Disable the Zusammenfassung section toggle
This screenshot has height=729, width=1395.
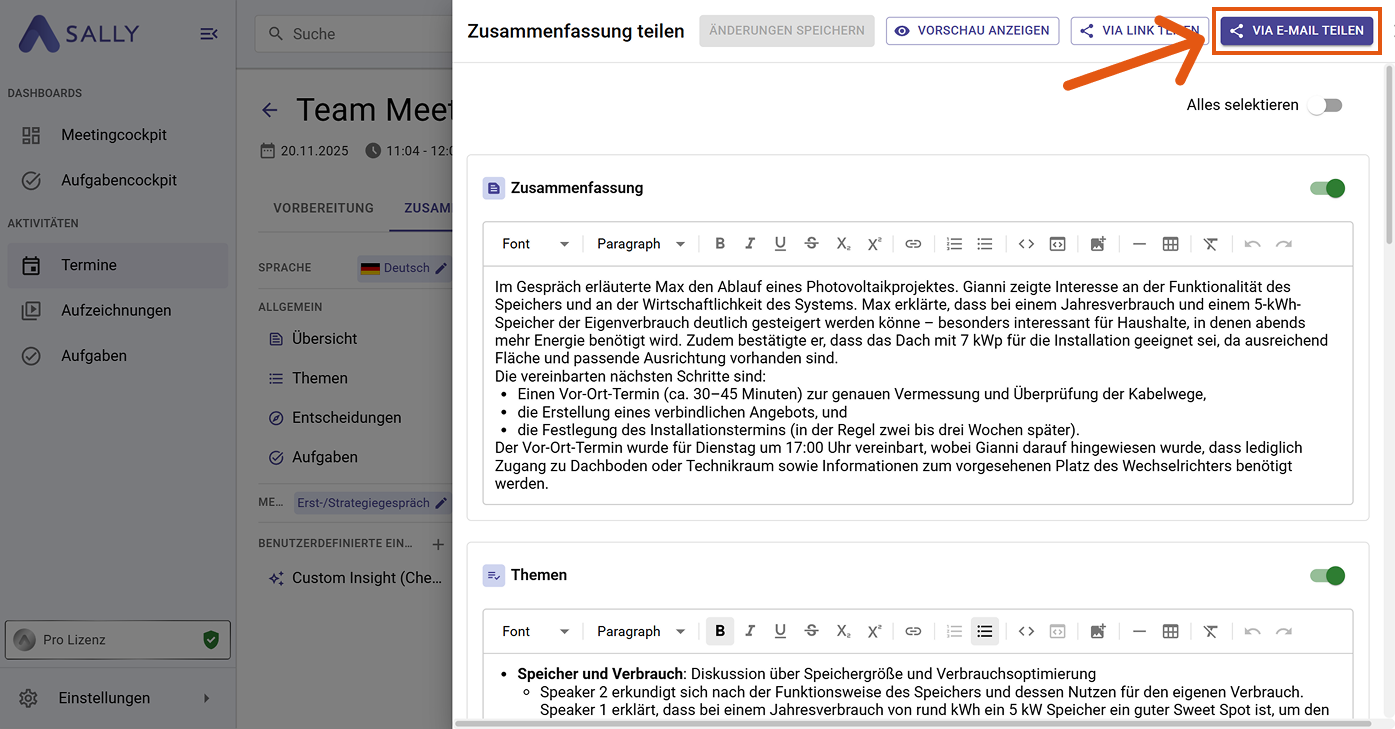click(x=1327, y=188)
